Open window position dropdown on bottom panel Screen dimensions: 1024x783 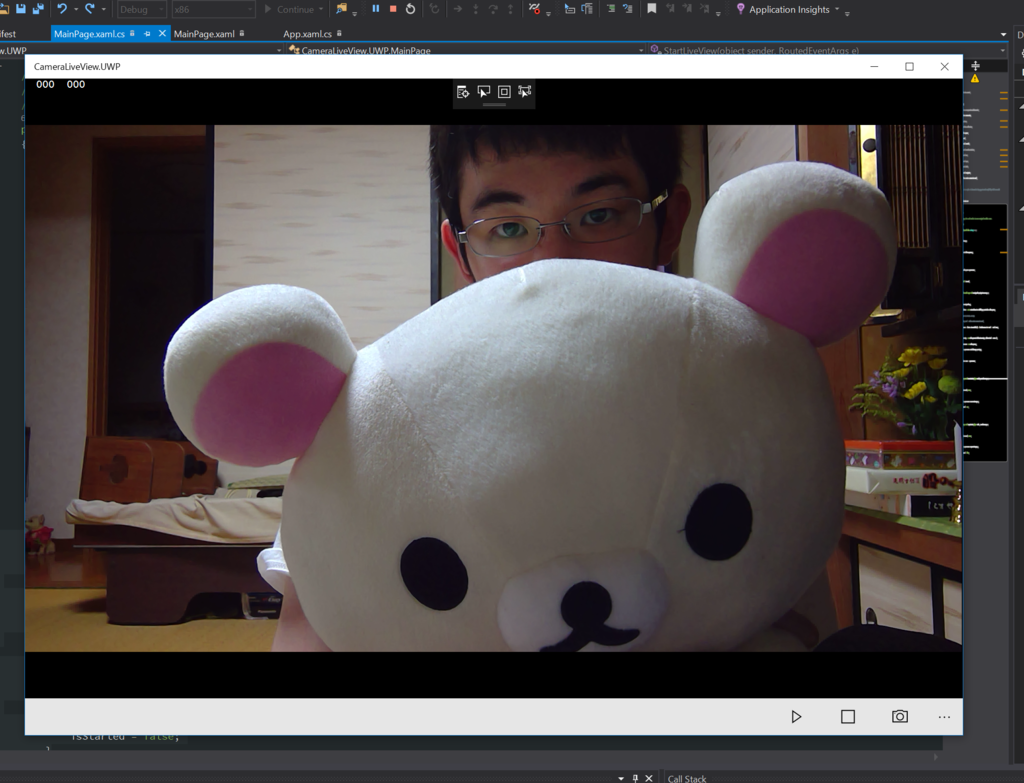(x=620, y=778)
